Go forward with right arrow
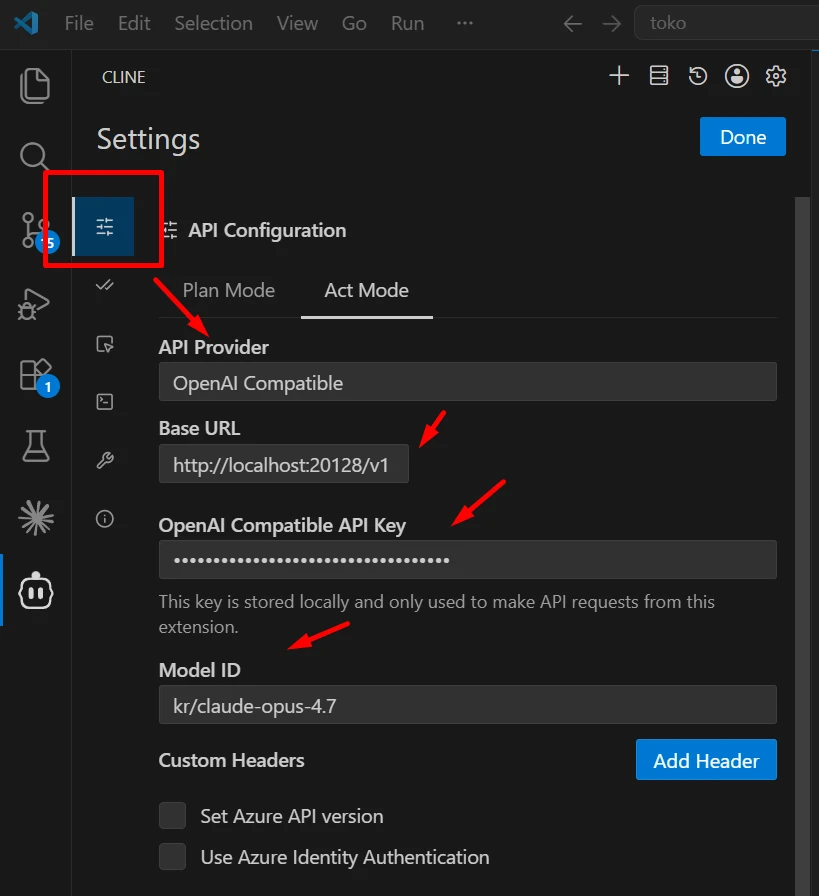The width and height of the screenshot is (819, 896). click(612, 24)
